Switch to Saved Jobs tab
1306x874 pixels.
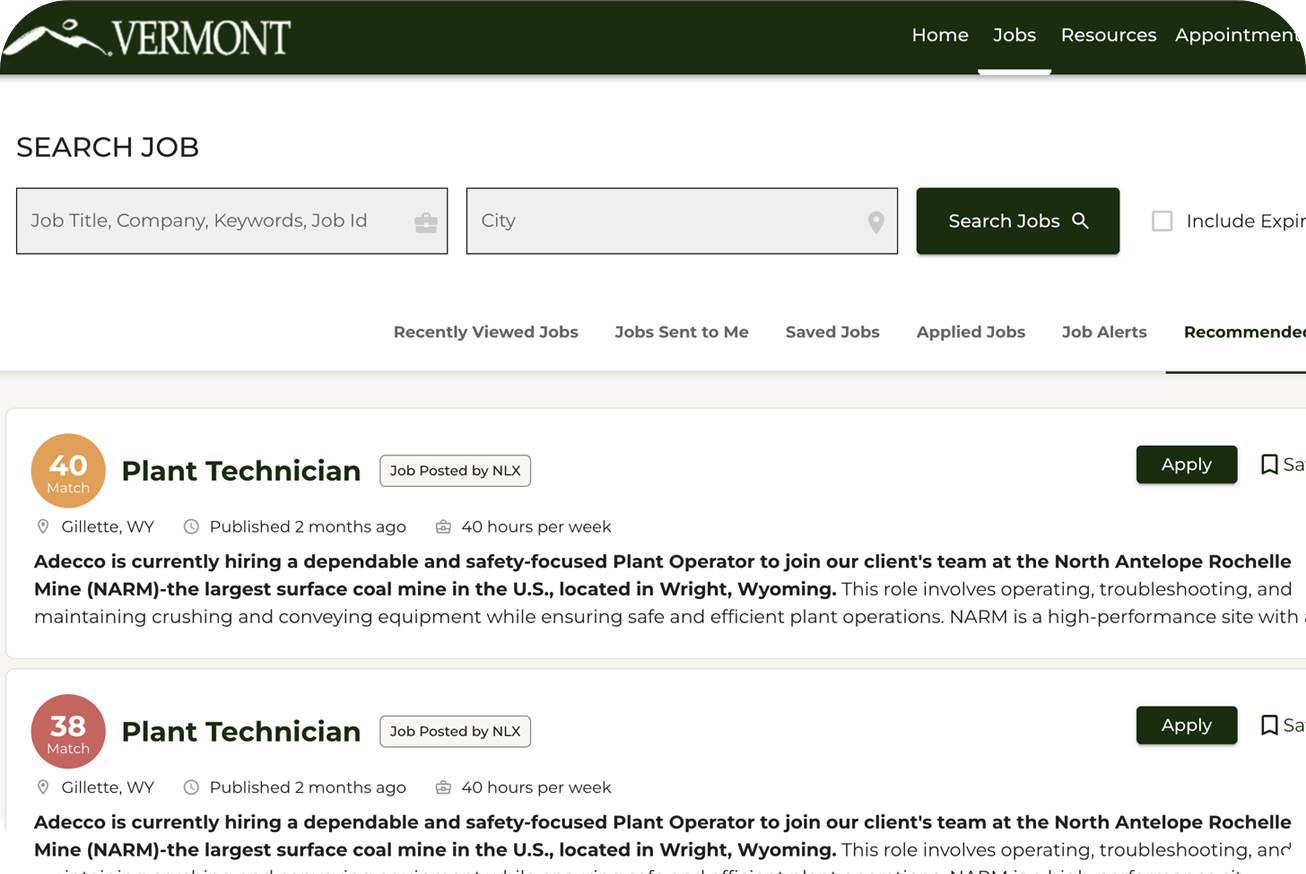832,332
